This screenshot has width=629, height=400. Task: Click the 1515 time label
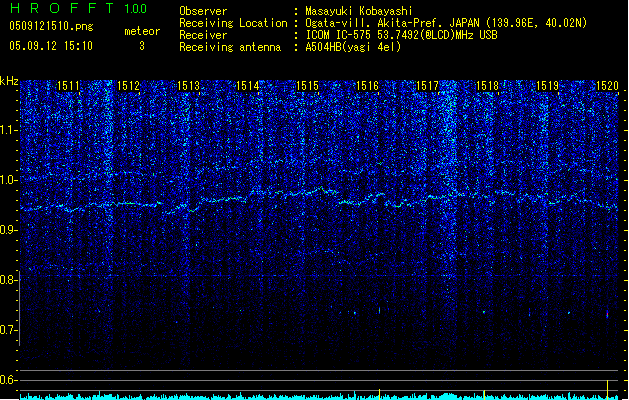tap(308, 87)
